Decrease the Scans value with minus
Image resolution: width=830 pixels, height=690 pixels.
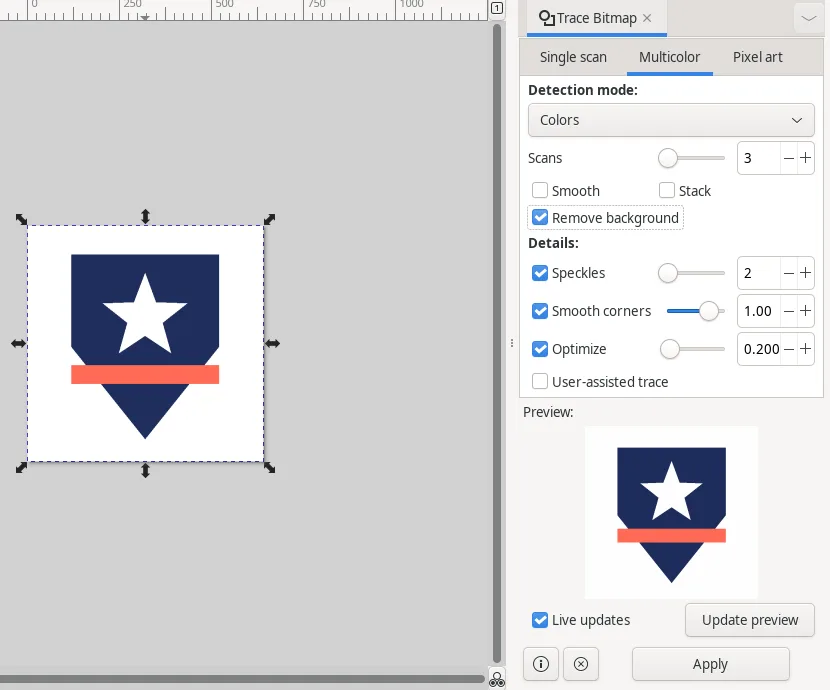pyautogui.click(x=789, y=158)
